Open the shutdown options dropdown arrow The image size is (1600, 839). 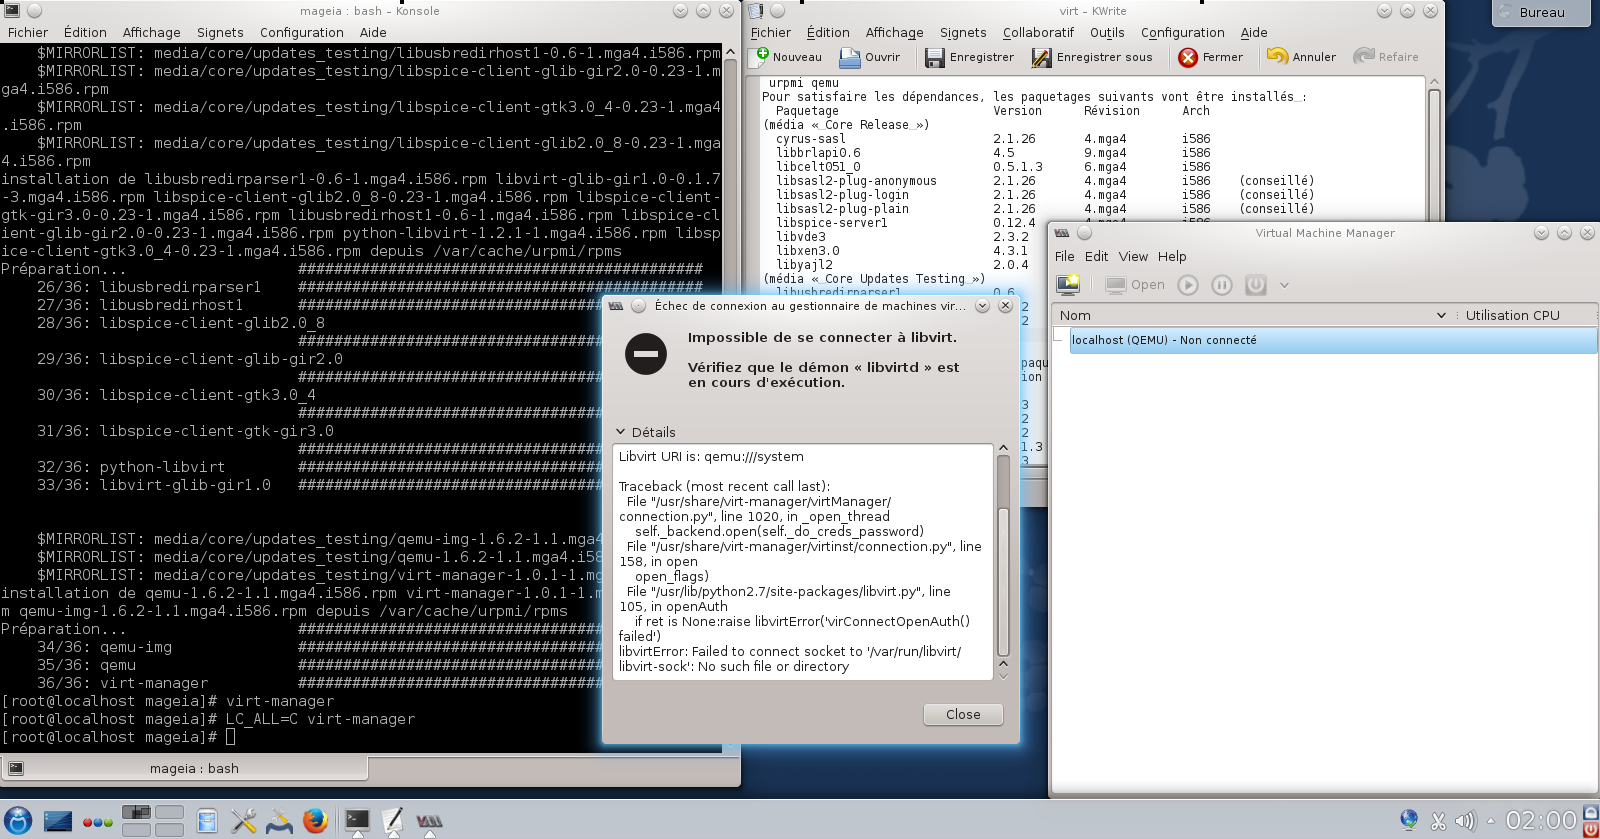point(1284,285)
